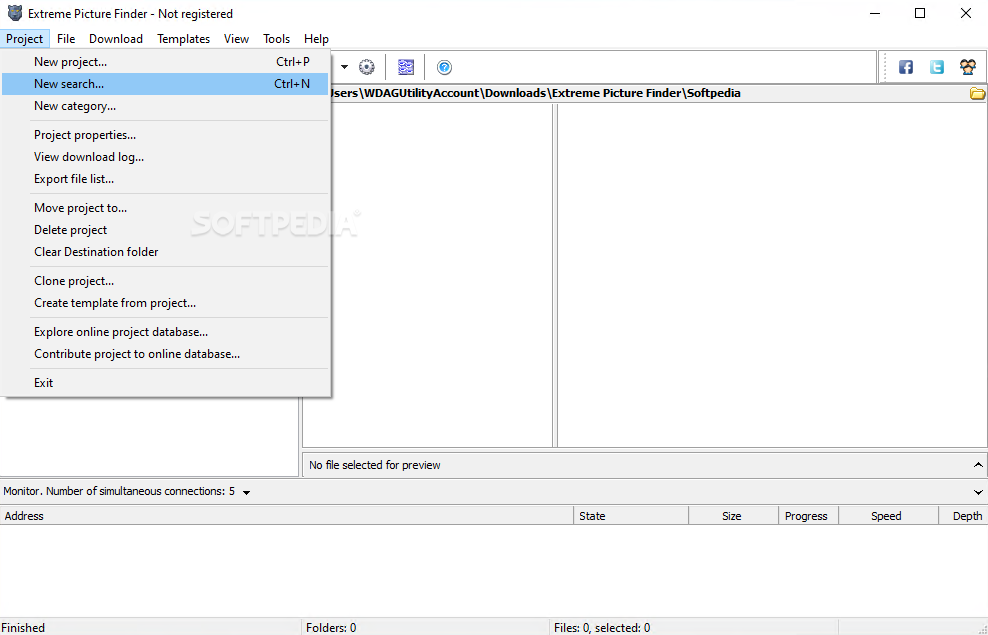Open the Templates menu
The image size is (988, 635).
click(183, 38)
